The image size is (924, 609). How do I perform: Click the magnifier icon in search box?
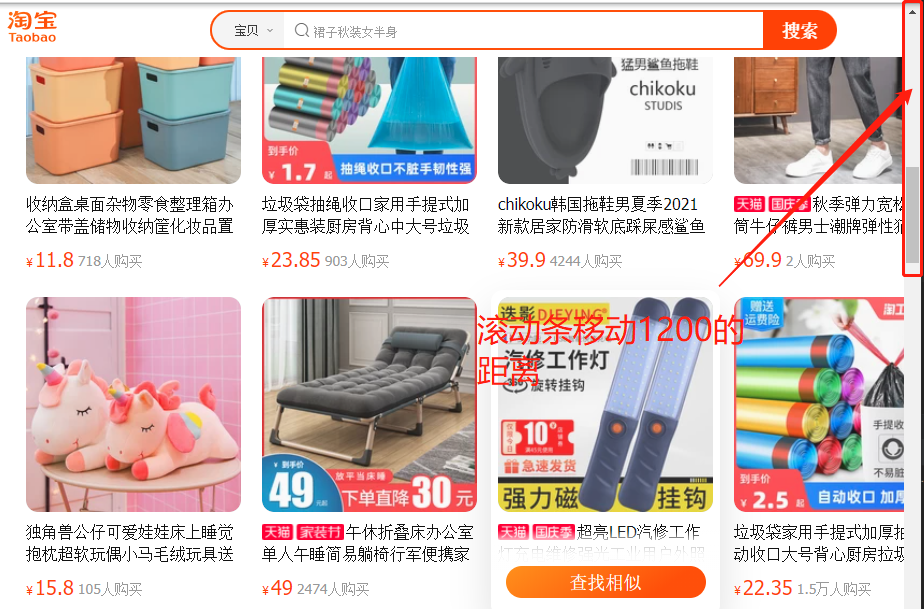pyautogui.click(x=302, y=30)
